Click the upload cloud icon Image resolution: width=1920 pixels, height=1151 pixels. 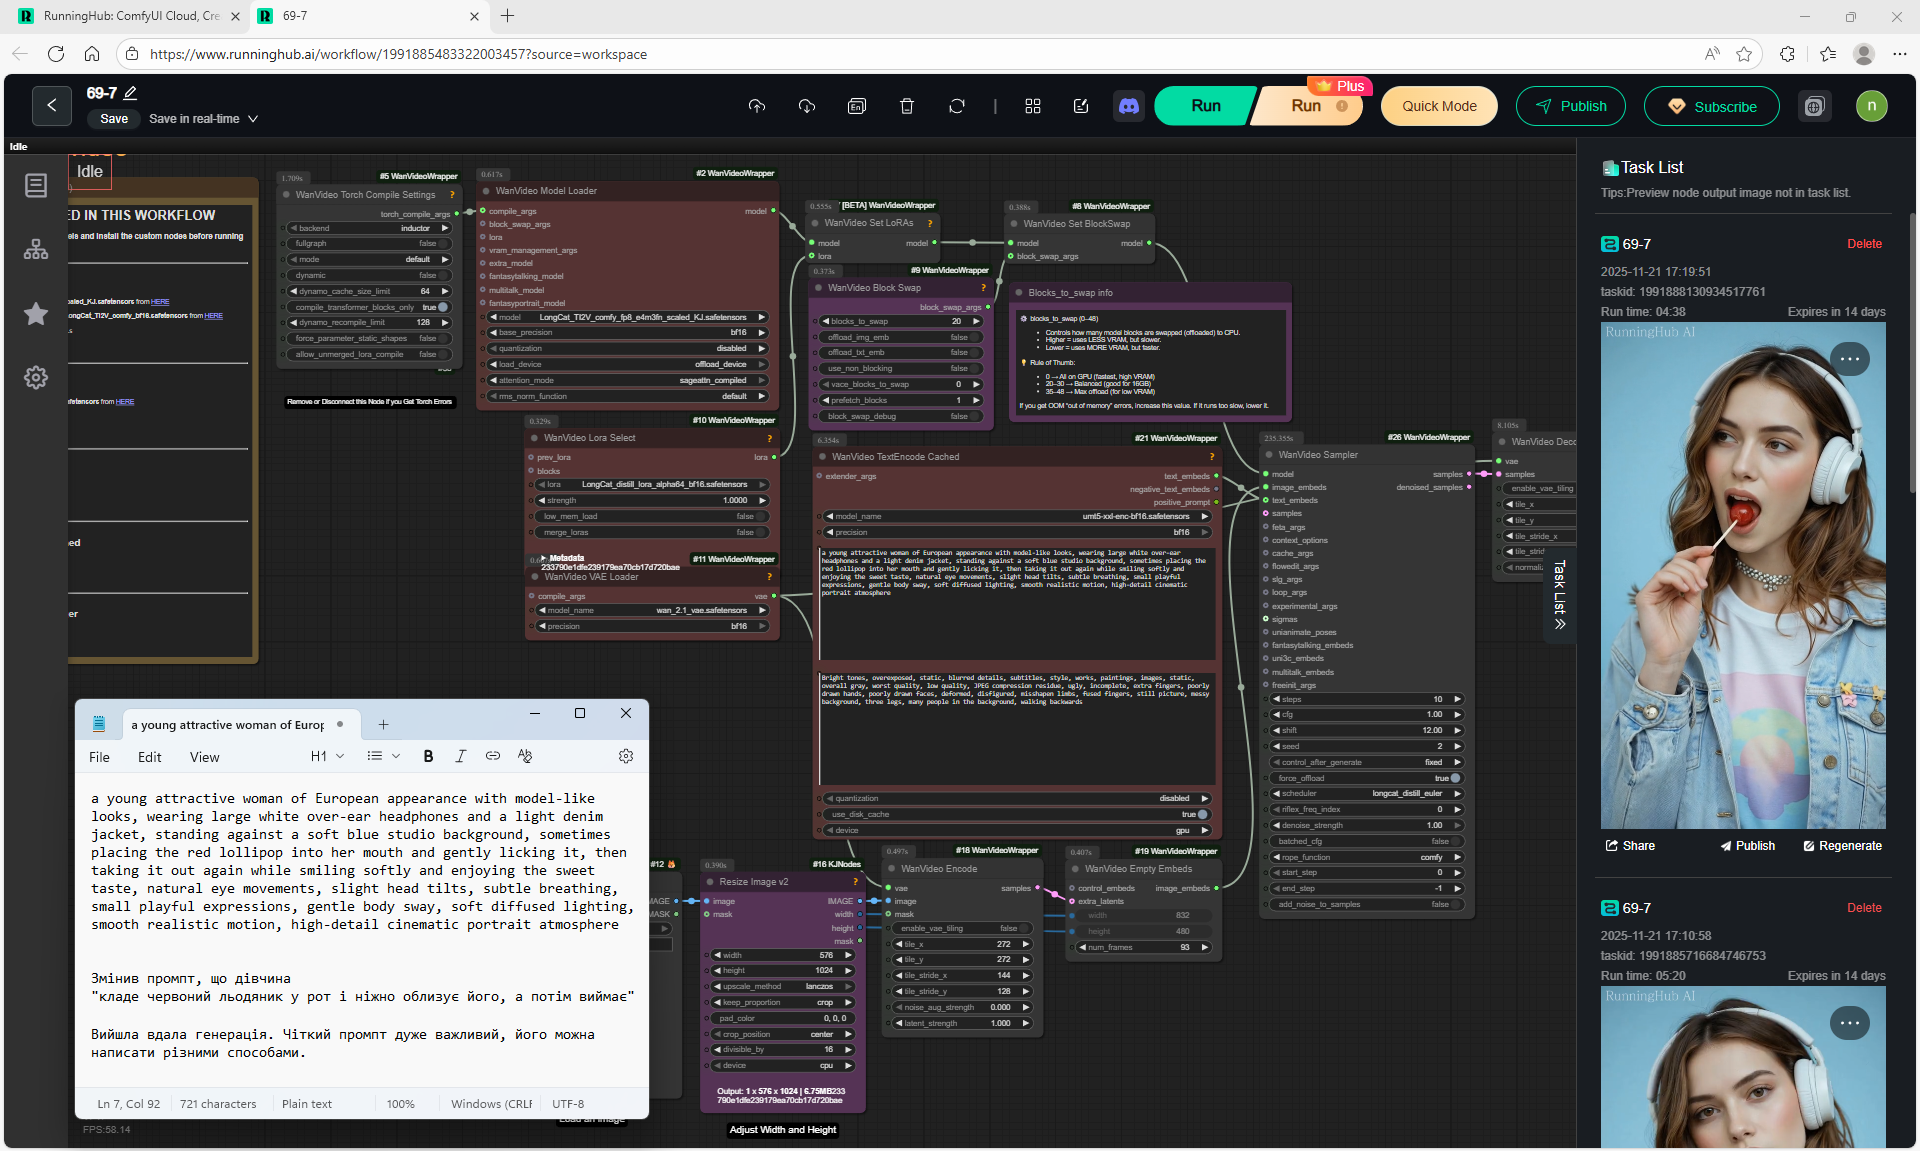[756, 106]
